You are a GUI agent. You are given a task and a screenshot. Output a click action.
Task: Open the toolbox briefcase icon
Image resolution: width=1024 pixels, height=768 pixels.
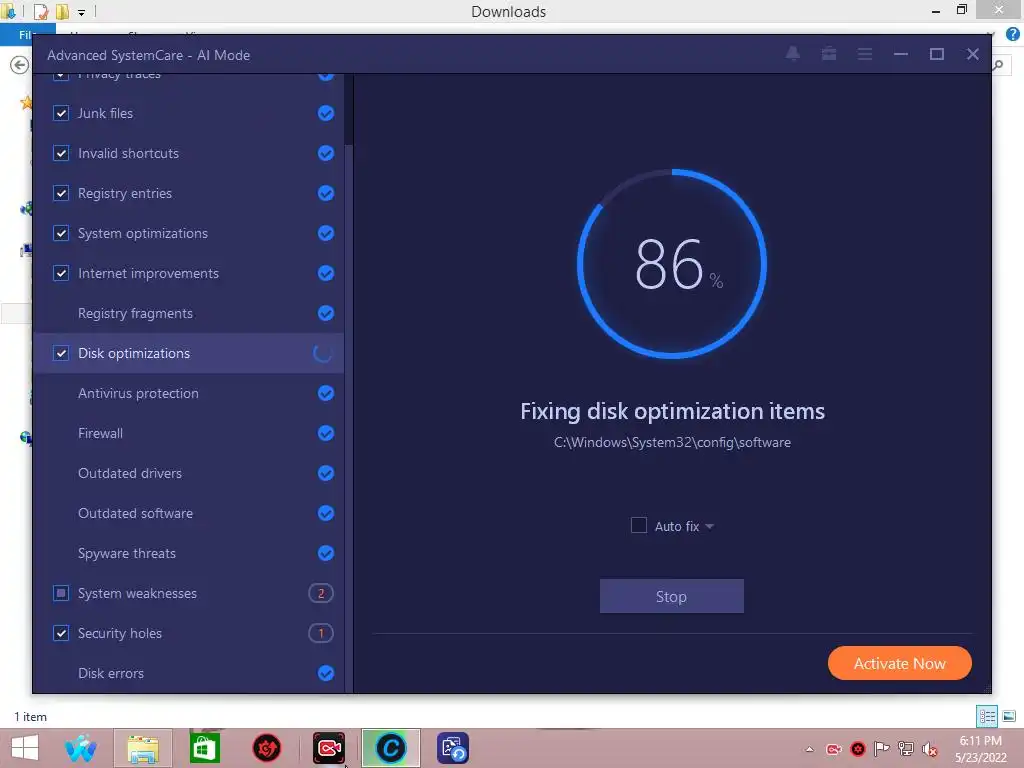point(829,54)
